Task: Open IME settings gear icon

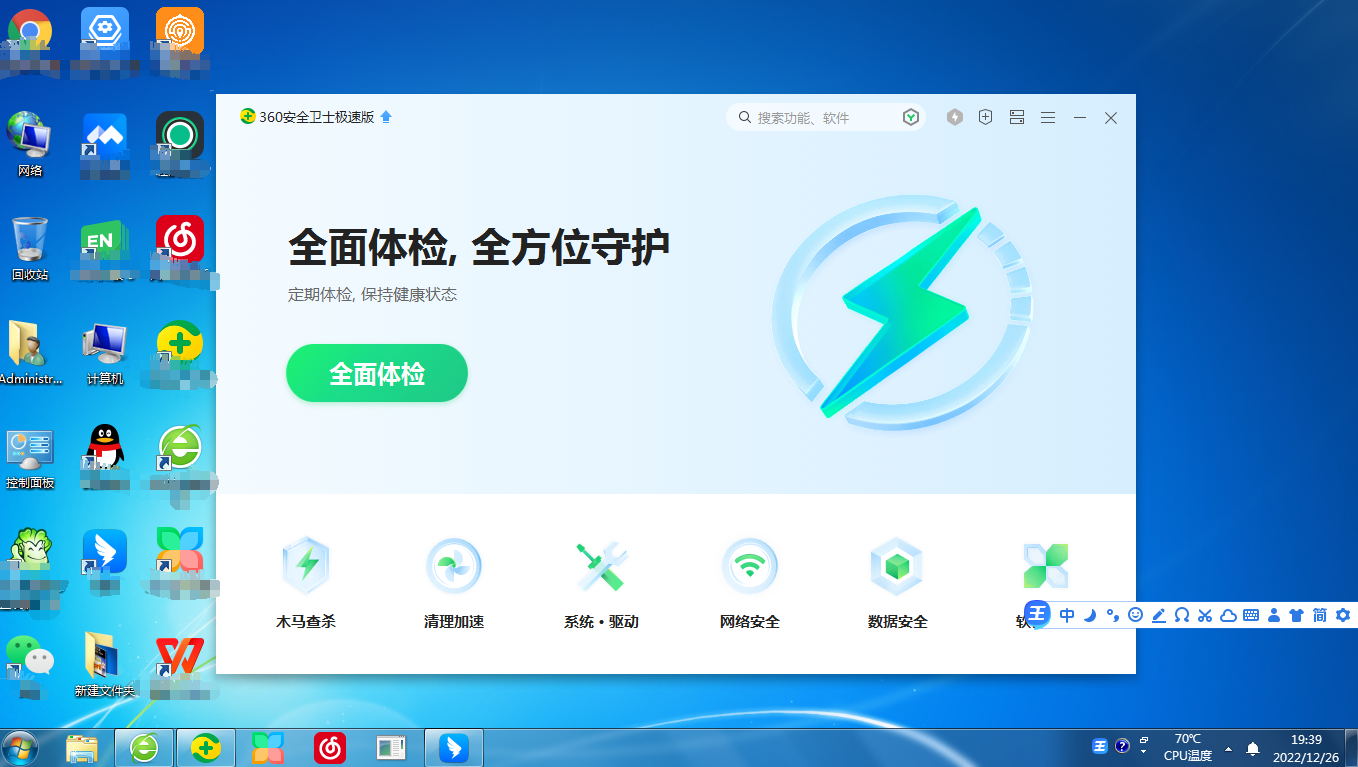Action: click(x=1343, y=615)
